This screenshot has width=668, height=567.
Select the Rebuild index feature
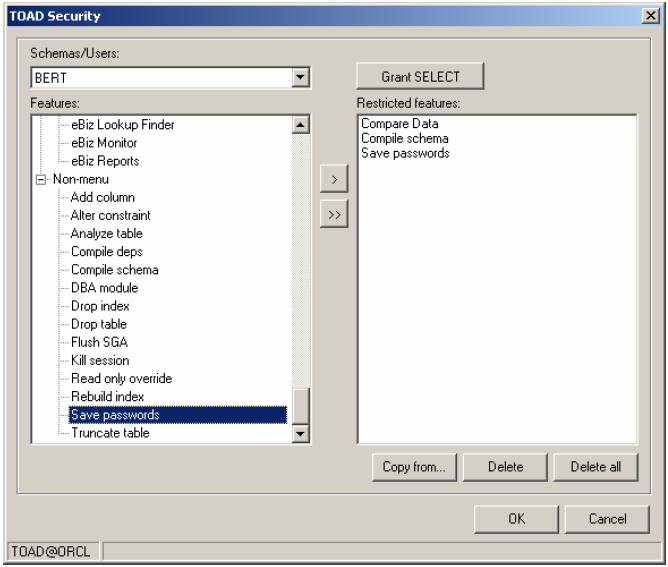pos(107,397)
